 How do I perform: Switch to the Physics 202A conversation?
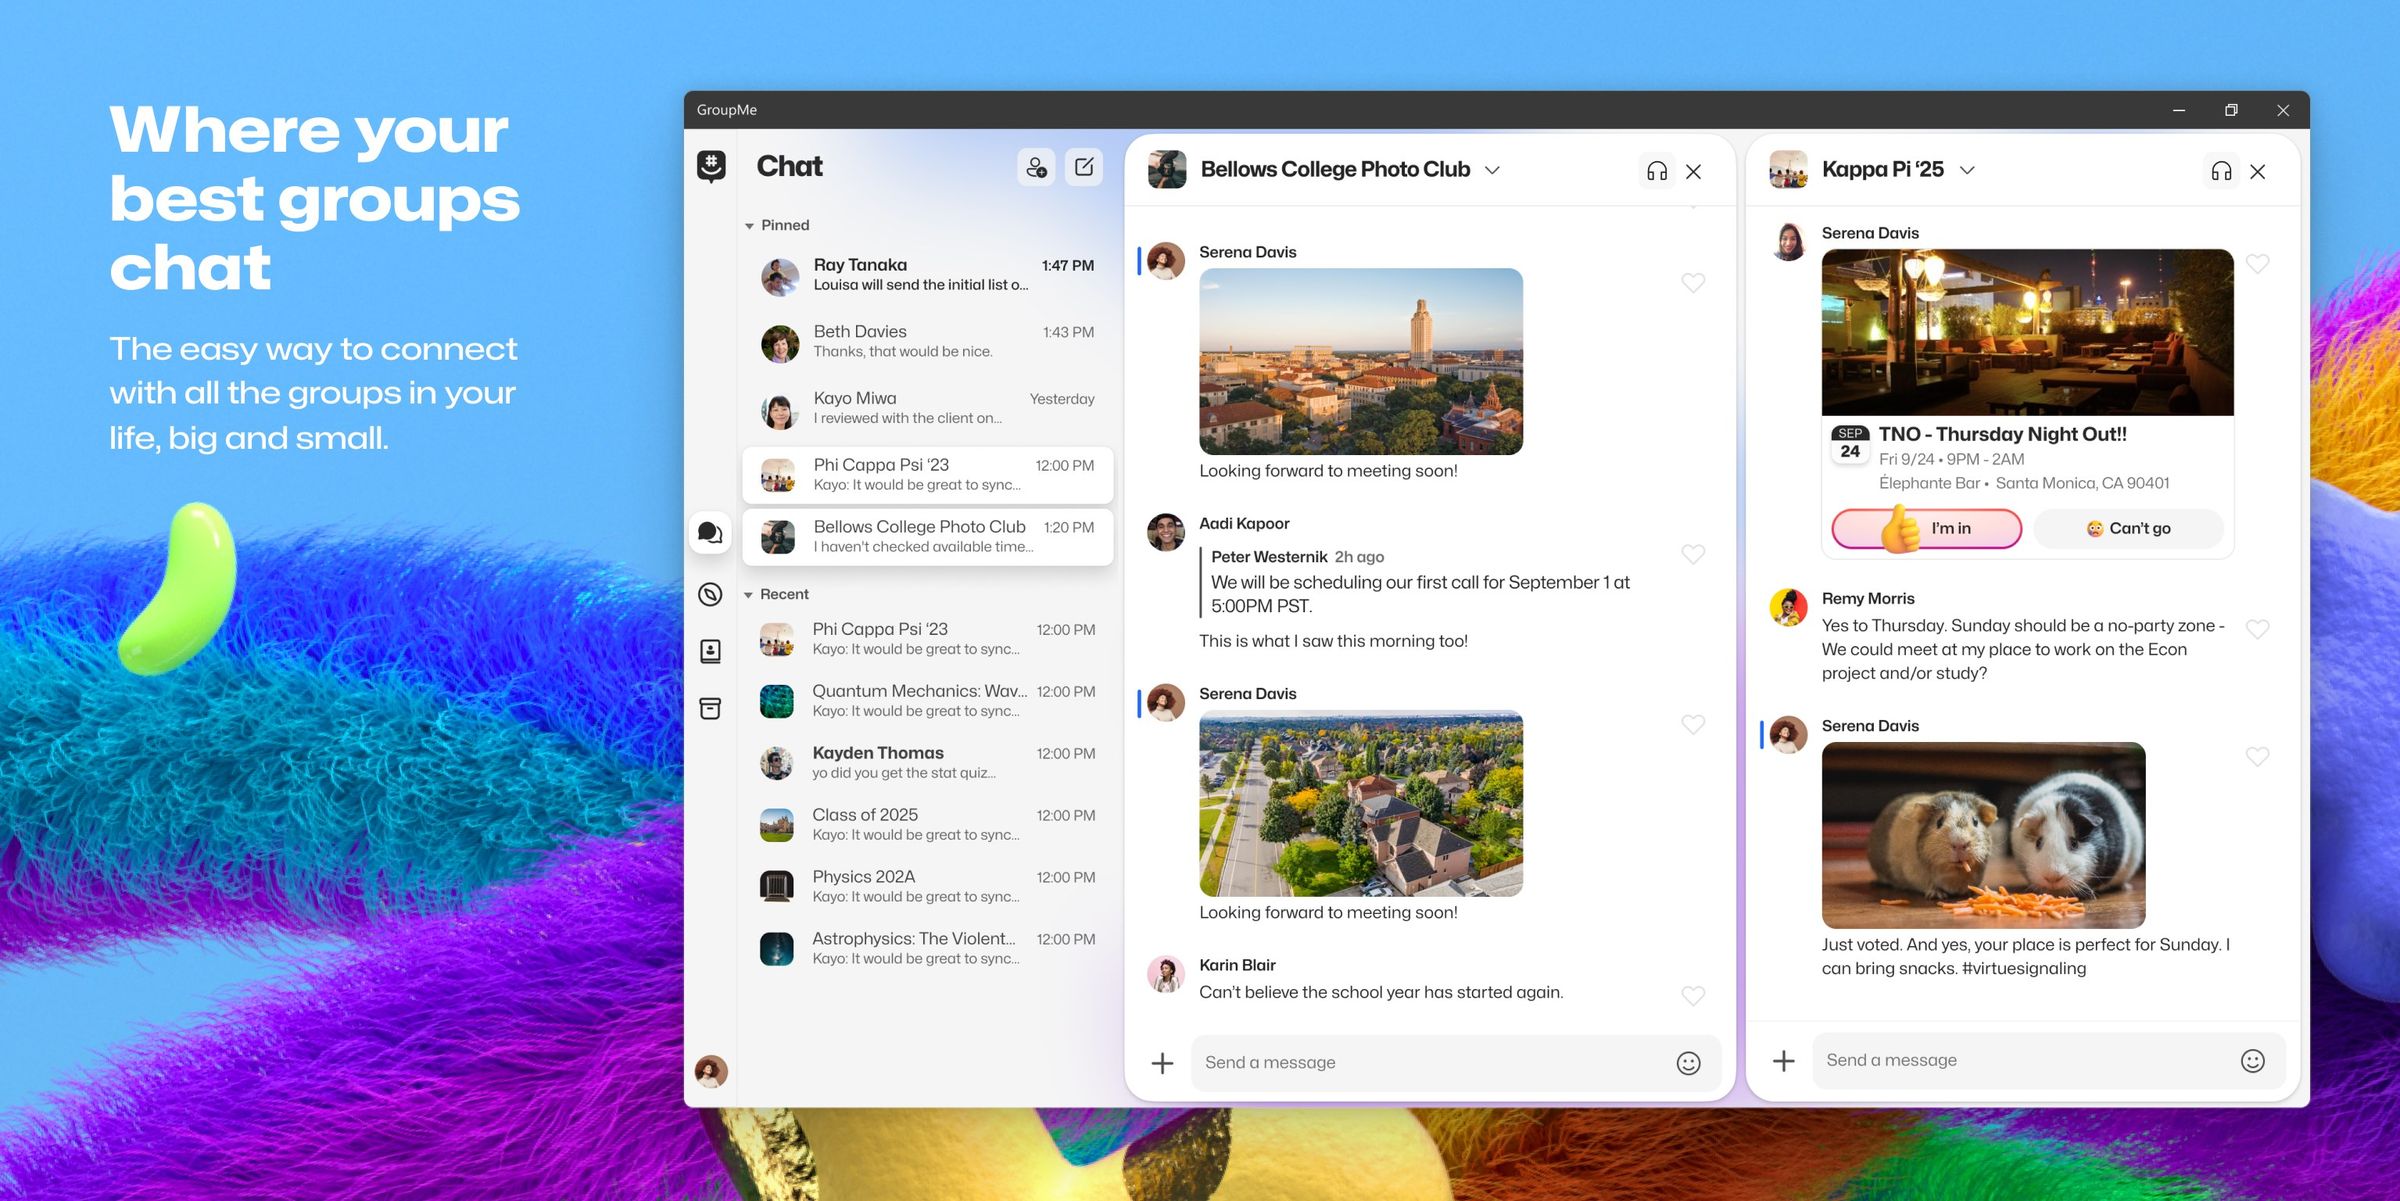[x=927, y=885]
